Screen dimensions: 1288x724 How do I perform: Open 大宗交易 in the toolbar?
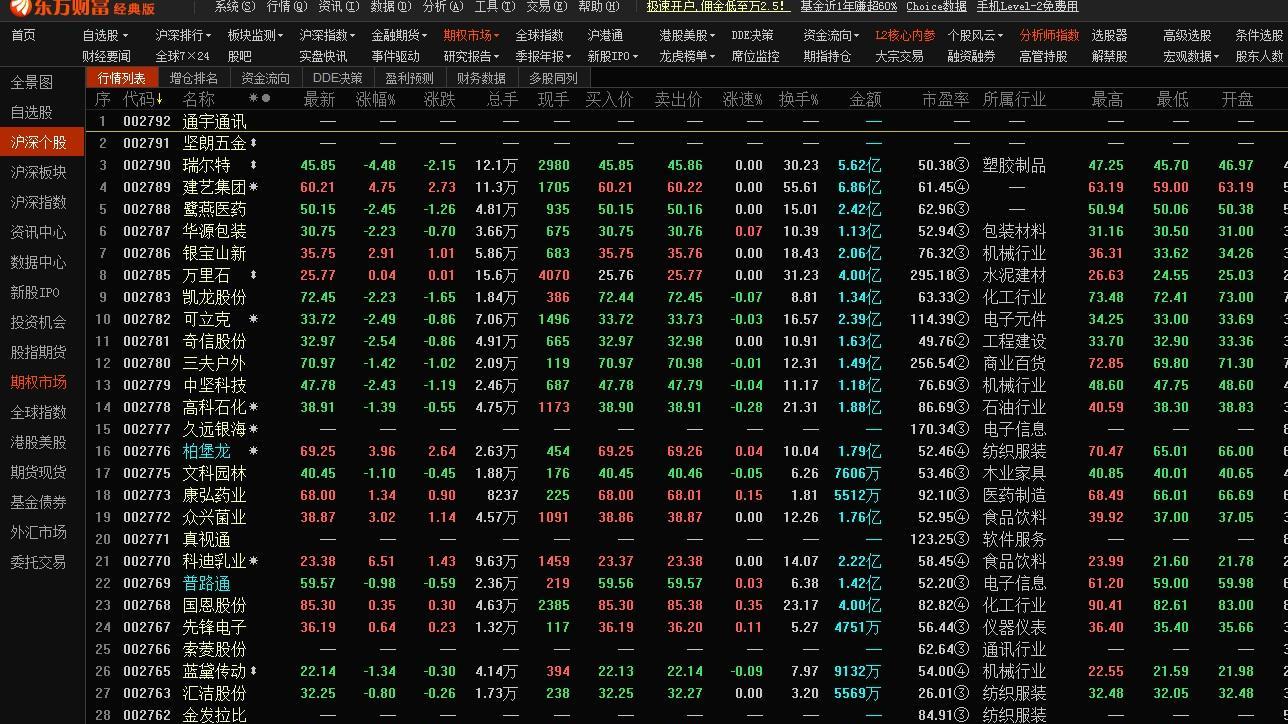point(899,57)
